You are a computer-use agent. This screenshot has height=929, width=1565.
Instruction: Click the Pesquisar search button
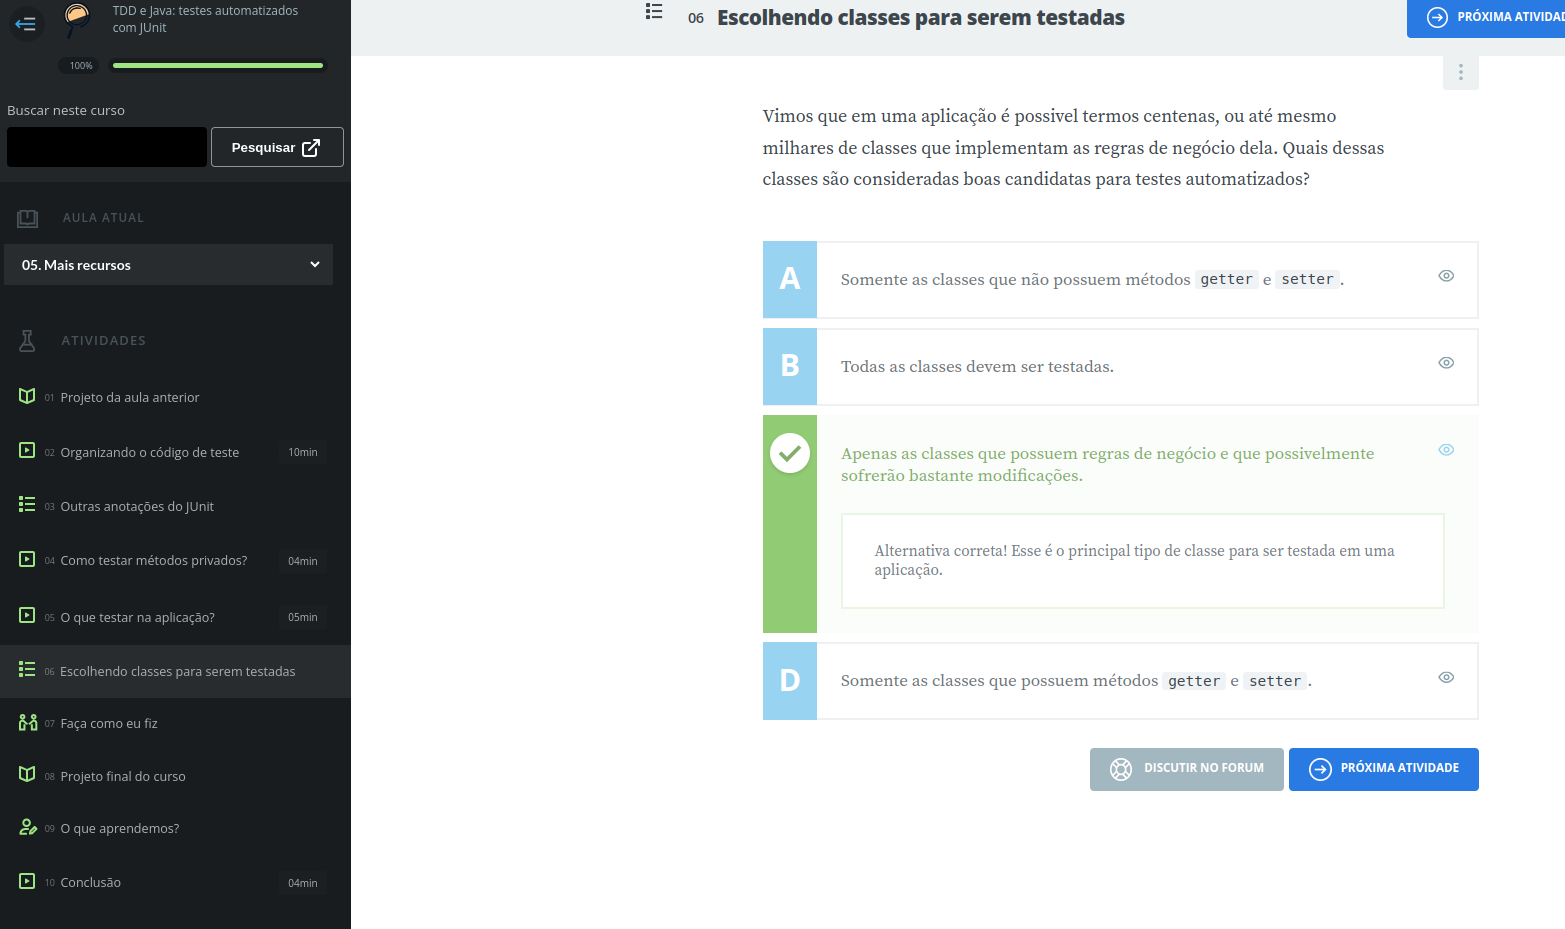pyautogui.click(x=277, y=147)
